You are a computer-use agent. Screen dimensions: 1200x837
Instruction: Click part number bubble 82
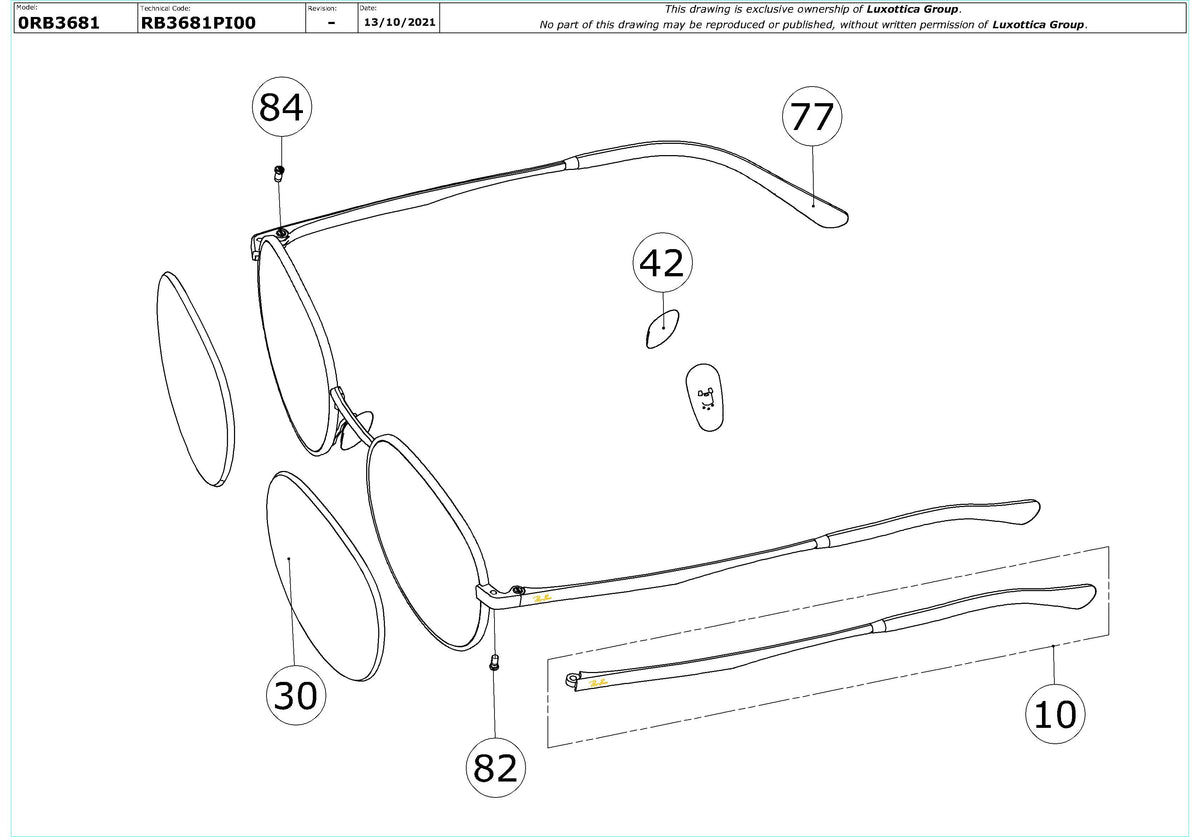click(496, 767)
